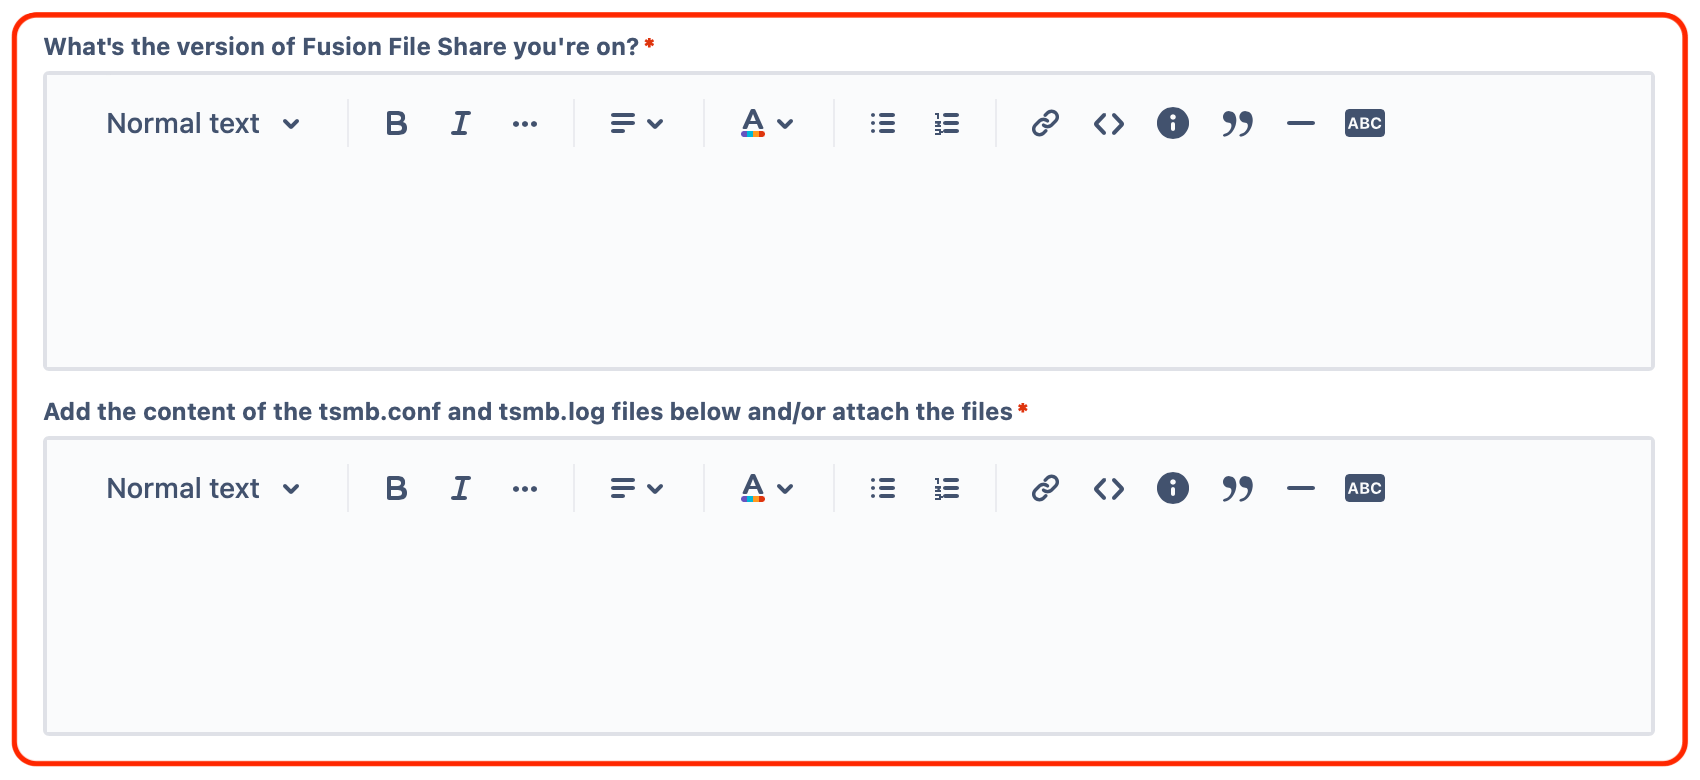
Task: Insert a link in tsmb.conf editor
Action: pos(1045,488)
